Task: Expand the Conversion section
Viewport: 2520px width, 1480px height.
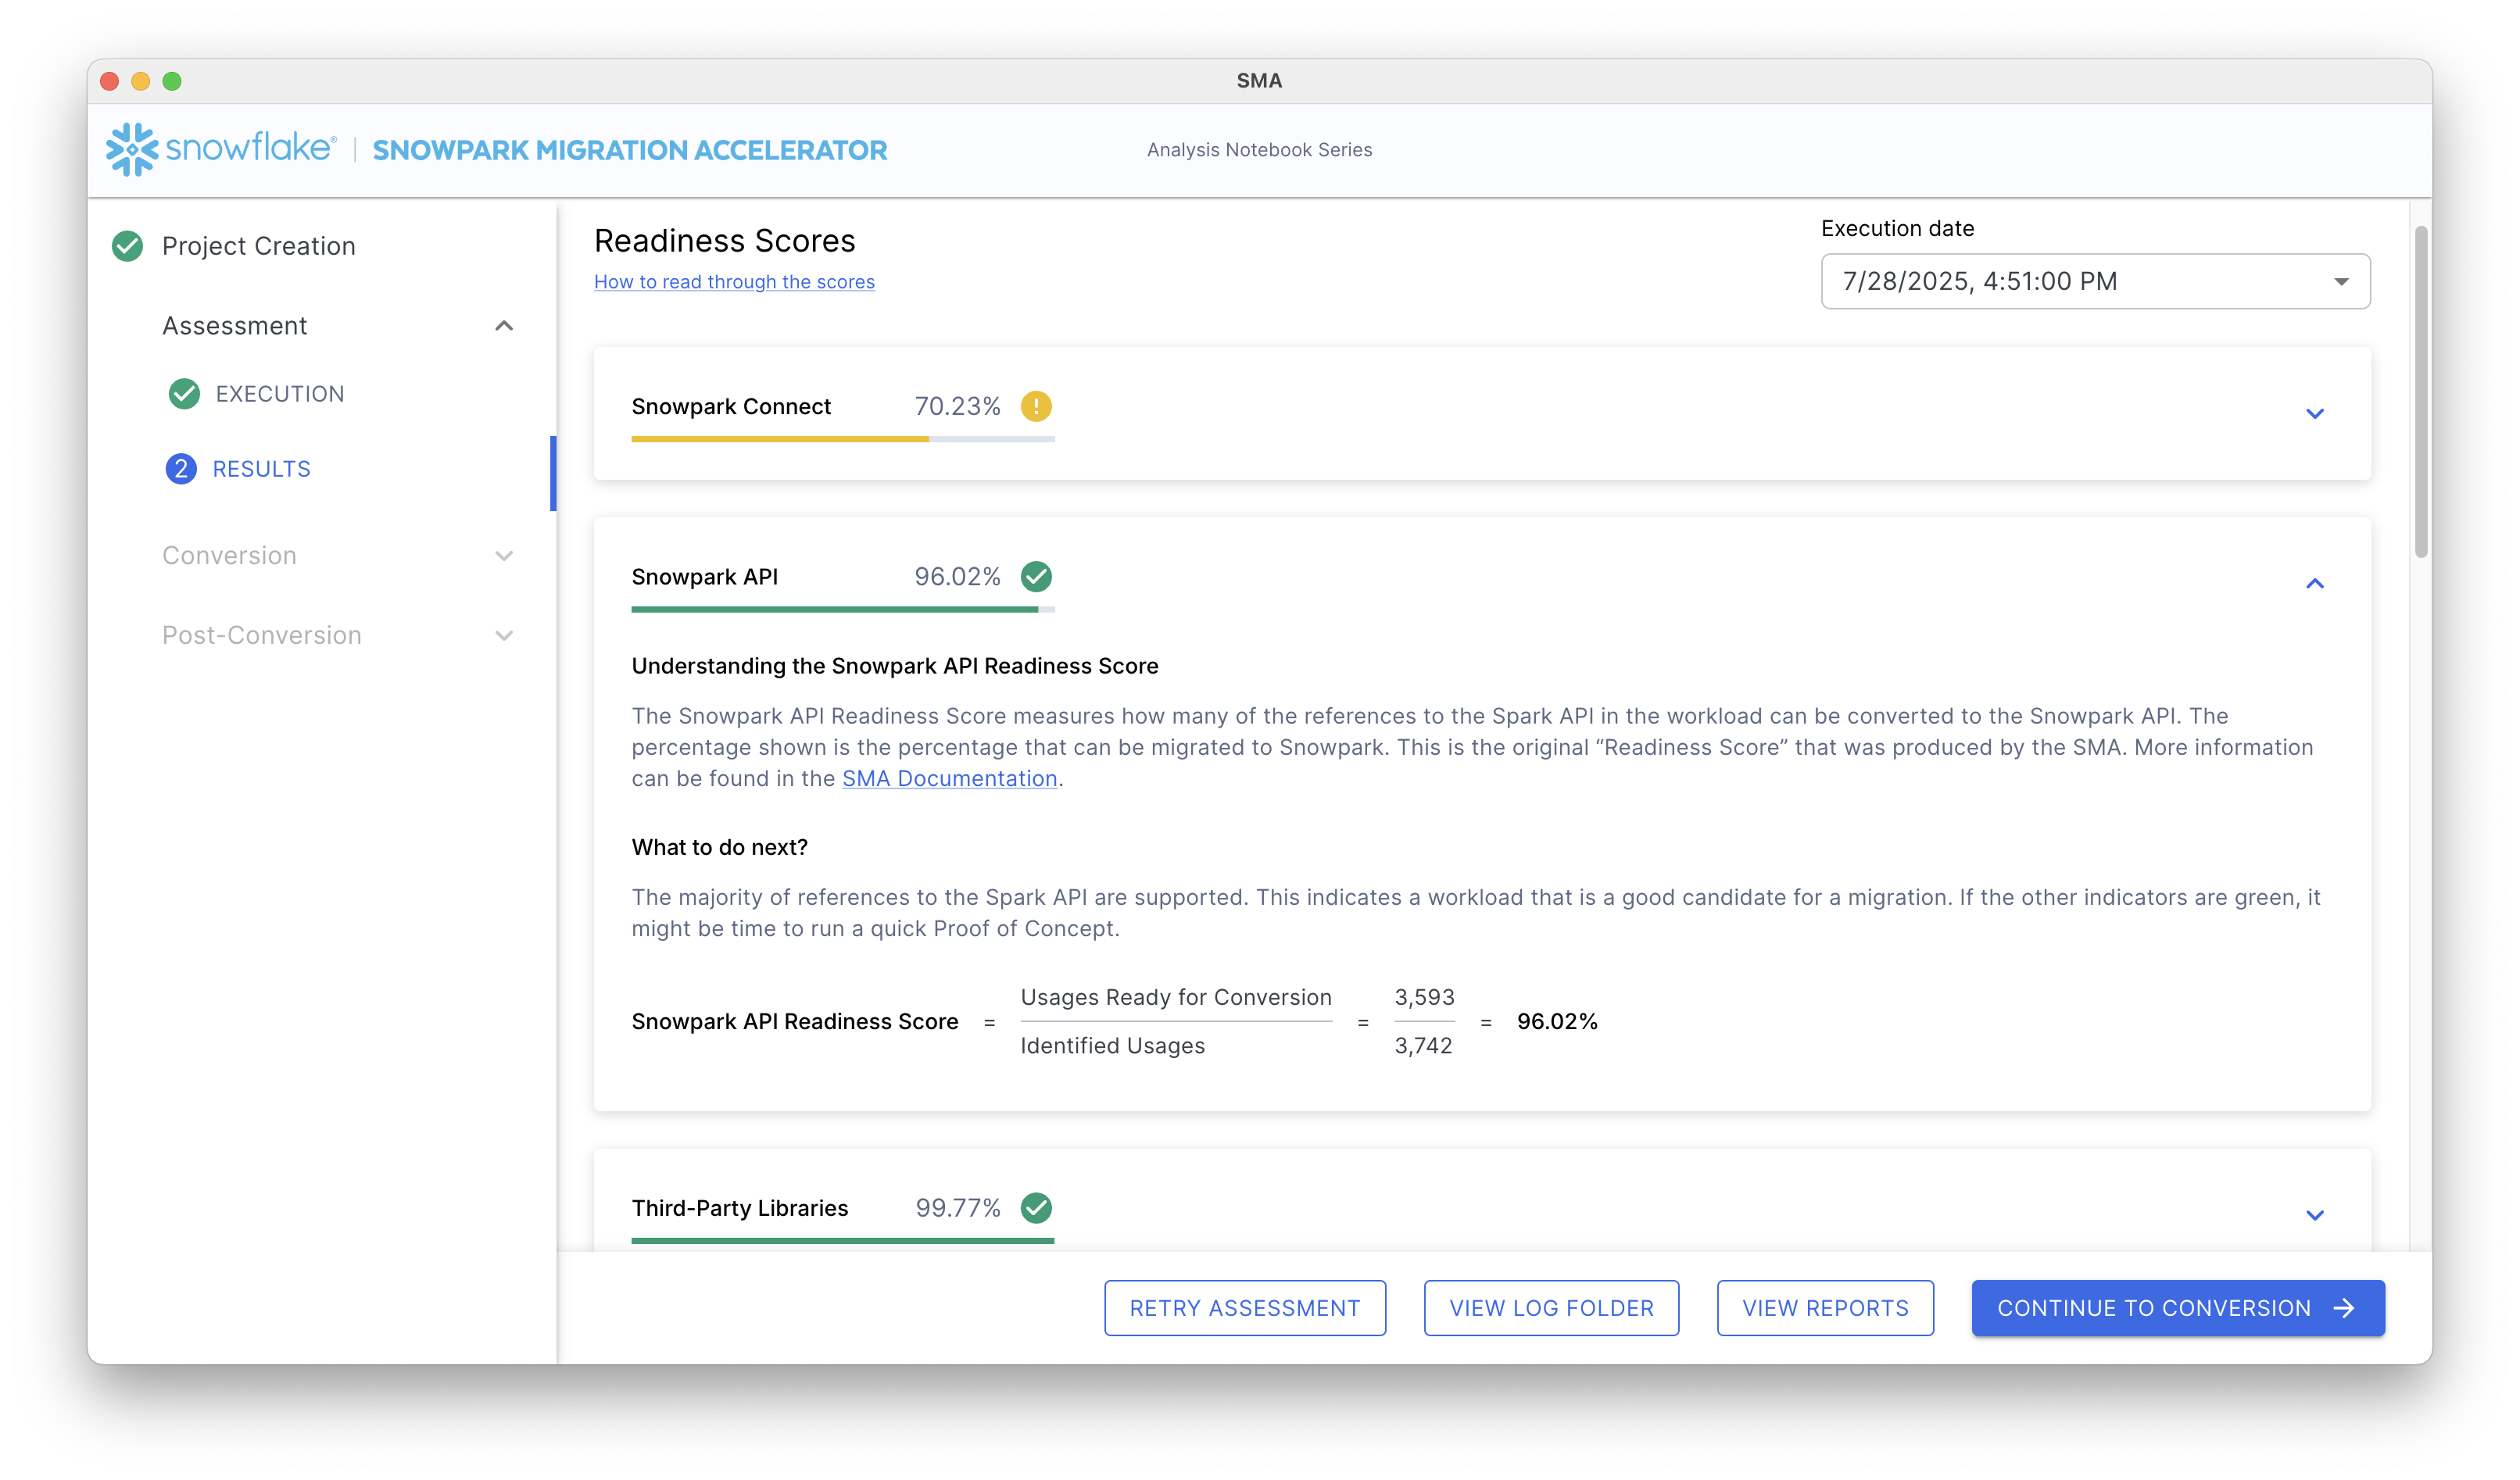Action: (504, 555)
